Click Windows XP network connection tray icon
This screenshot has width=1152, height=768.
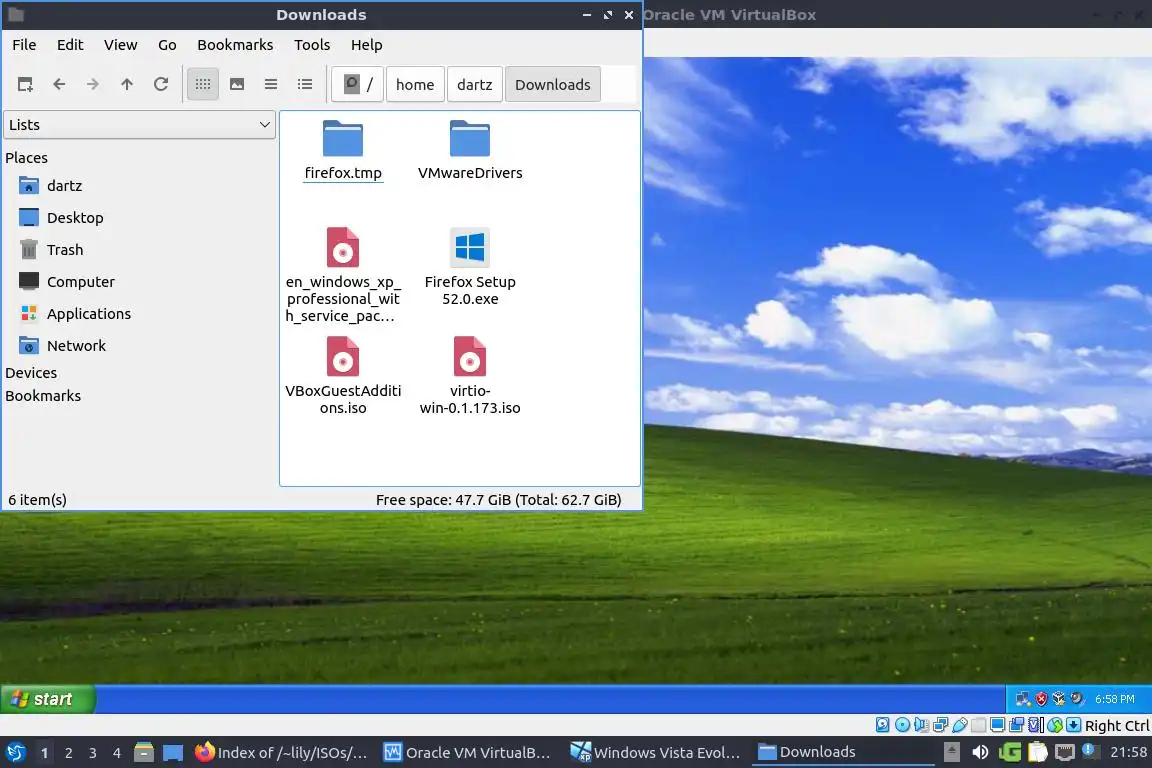click(1023, 699)
